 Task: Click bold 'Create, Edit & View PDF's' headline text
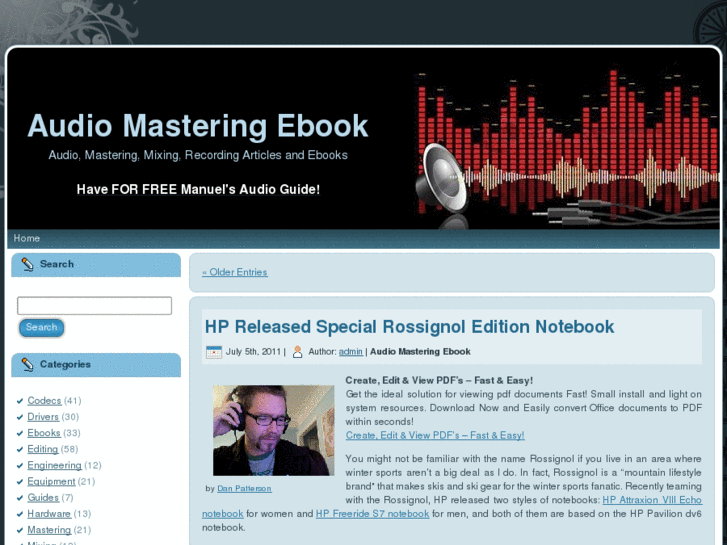(x=439, y=381)
